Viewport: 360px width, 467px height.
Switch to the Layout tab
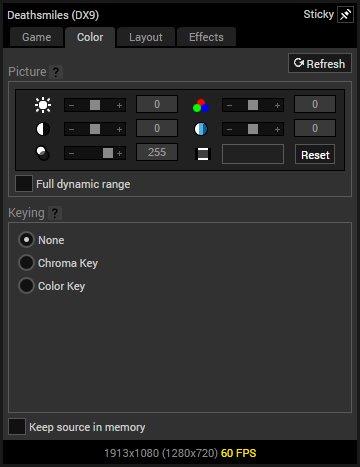pyautogui.click(x=146, y=37)
